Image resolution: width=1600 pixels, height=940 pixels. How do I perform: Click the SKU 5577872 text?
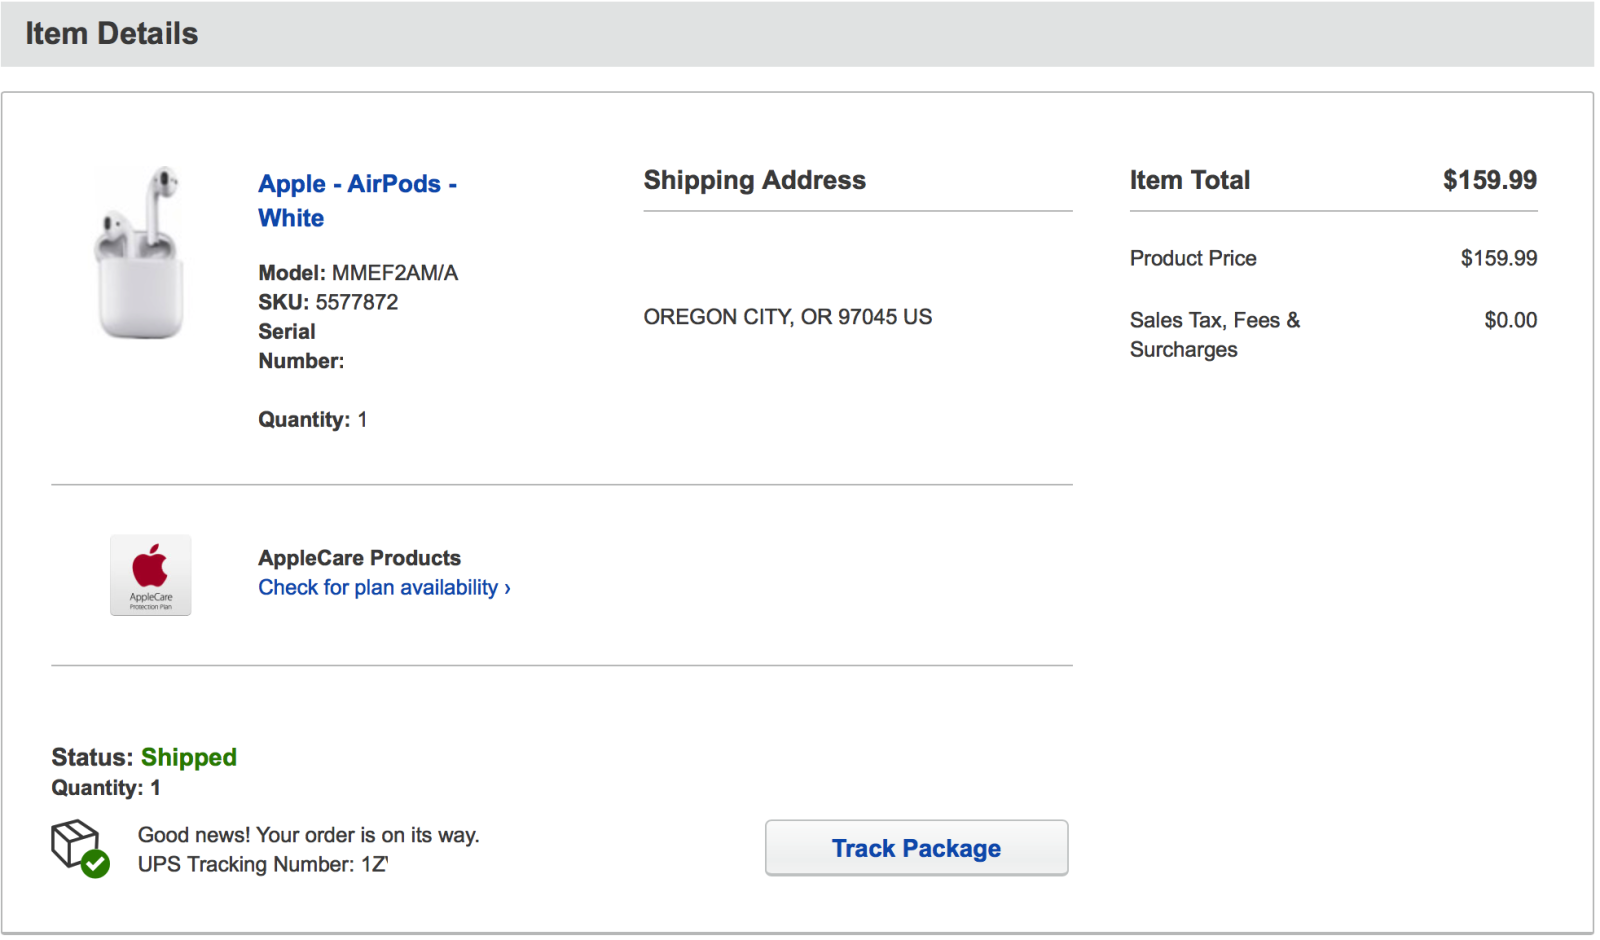pyautogui.click(x=328, y=302)
